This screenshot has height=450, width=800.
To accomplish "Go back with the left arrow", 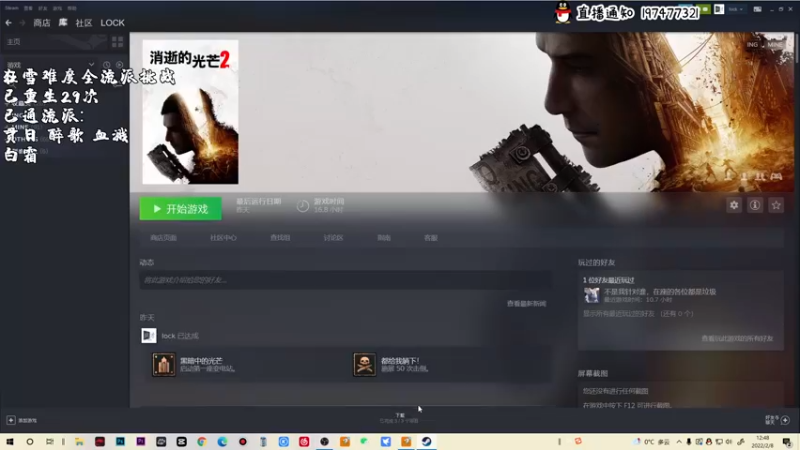I will point(9,23).
